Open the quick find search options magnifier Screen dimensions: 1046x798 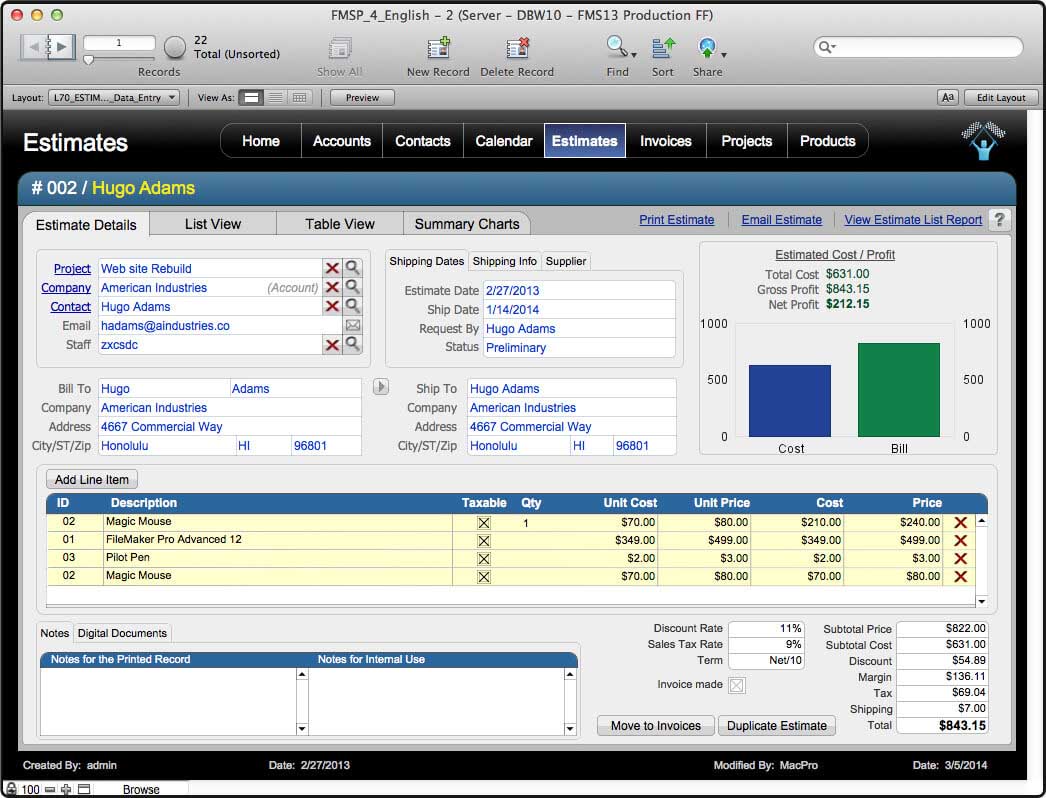pyautogui.click(x=827, y=47)
